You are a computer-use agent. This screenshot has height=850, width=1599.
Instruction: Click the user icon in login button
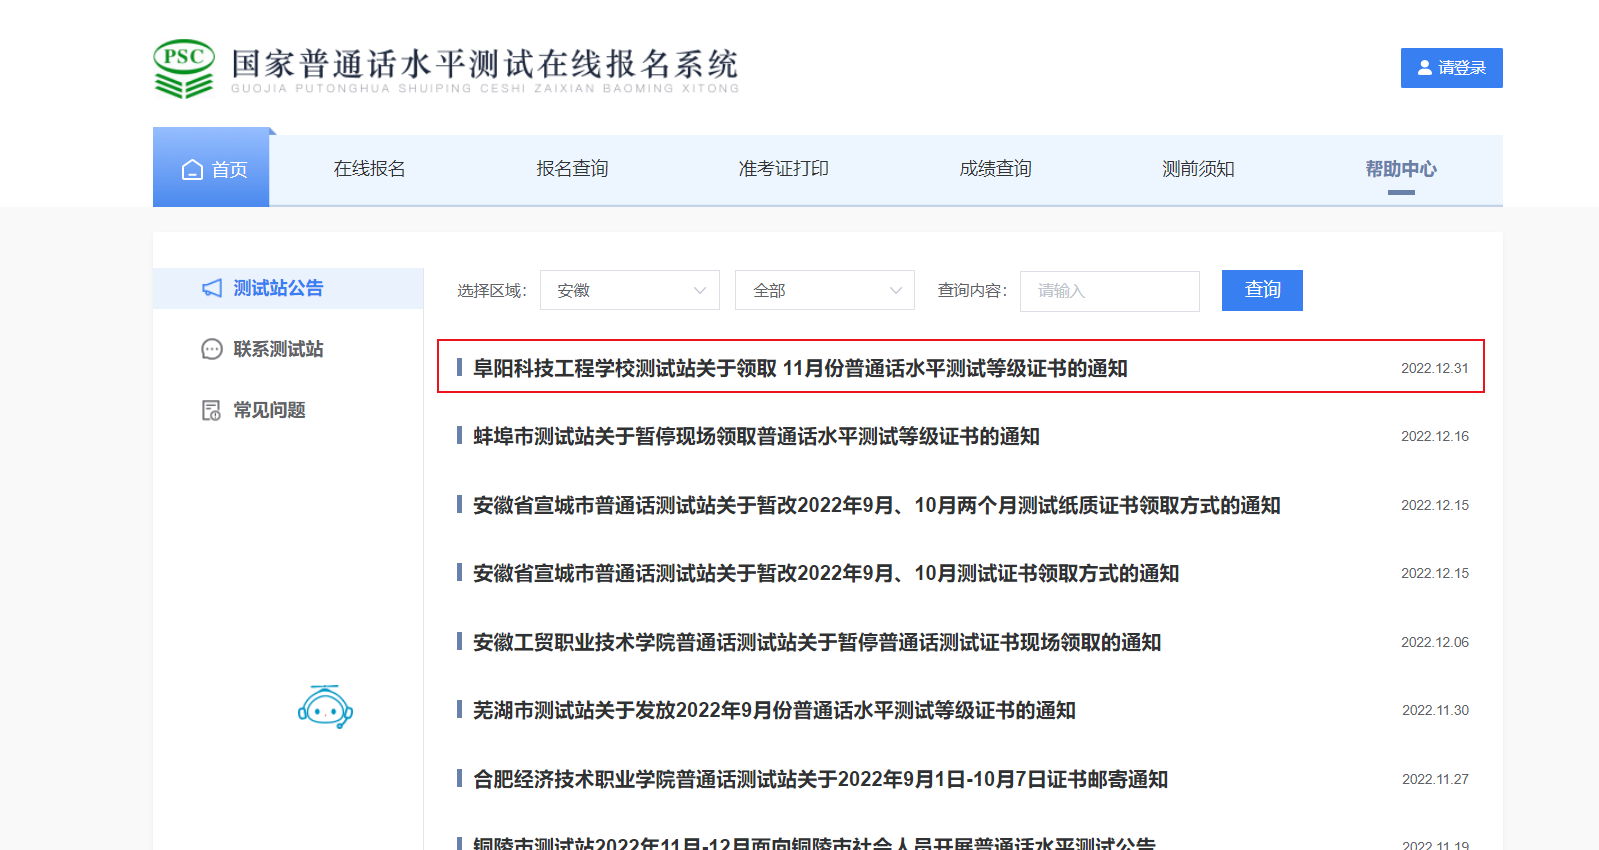tap(1425, 68)
